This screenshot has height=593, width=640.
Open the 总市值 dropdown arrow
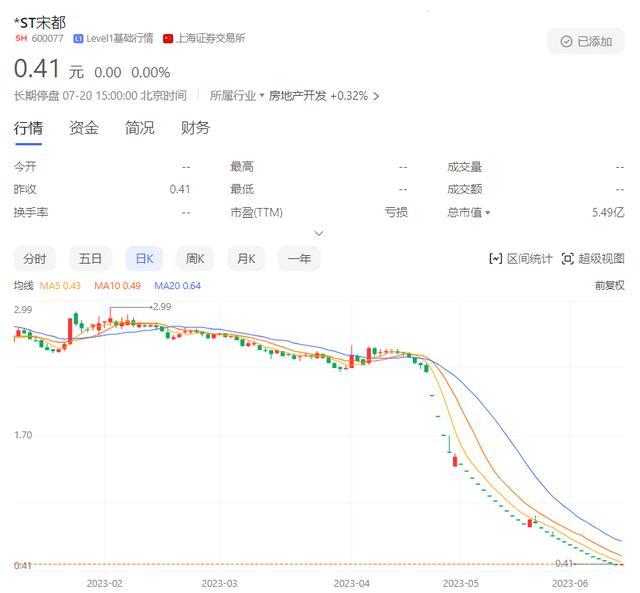pyautogui.click(x=487, y=213)
